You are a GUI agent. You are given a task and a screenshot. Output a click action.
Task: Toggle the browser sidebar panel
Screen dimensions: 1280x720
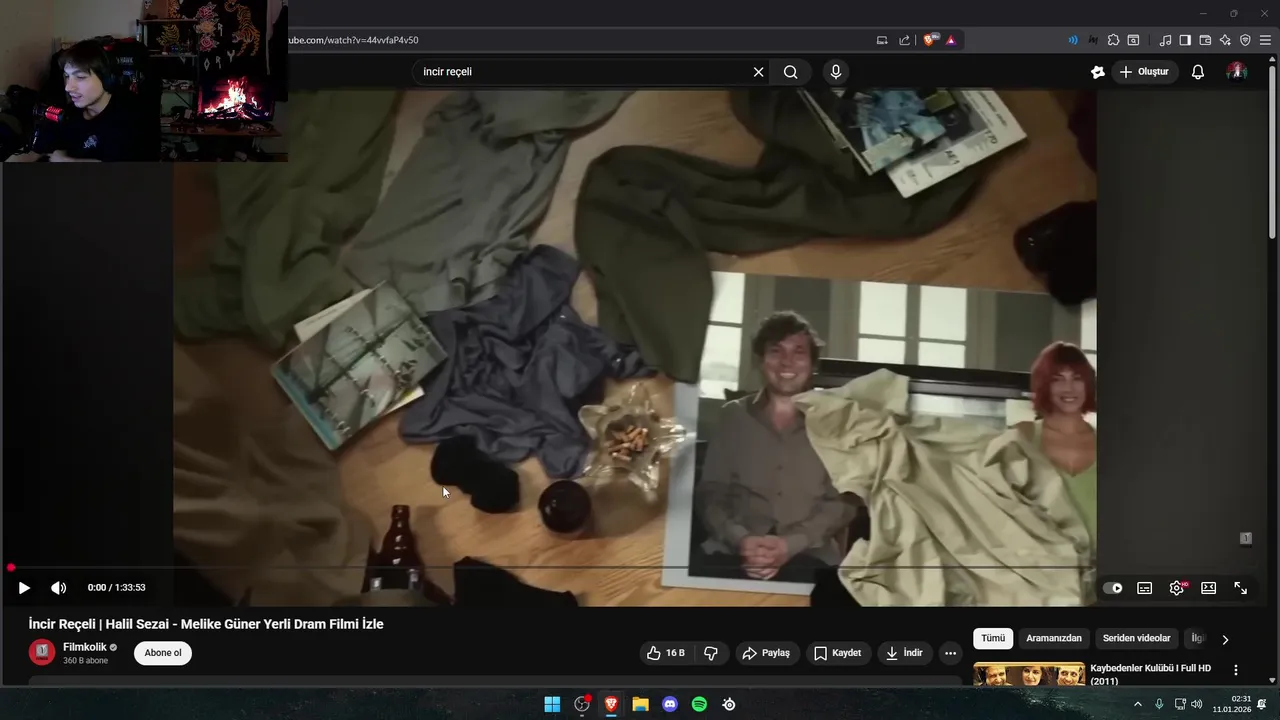[1185, 40]
